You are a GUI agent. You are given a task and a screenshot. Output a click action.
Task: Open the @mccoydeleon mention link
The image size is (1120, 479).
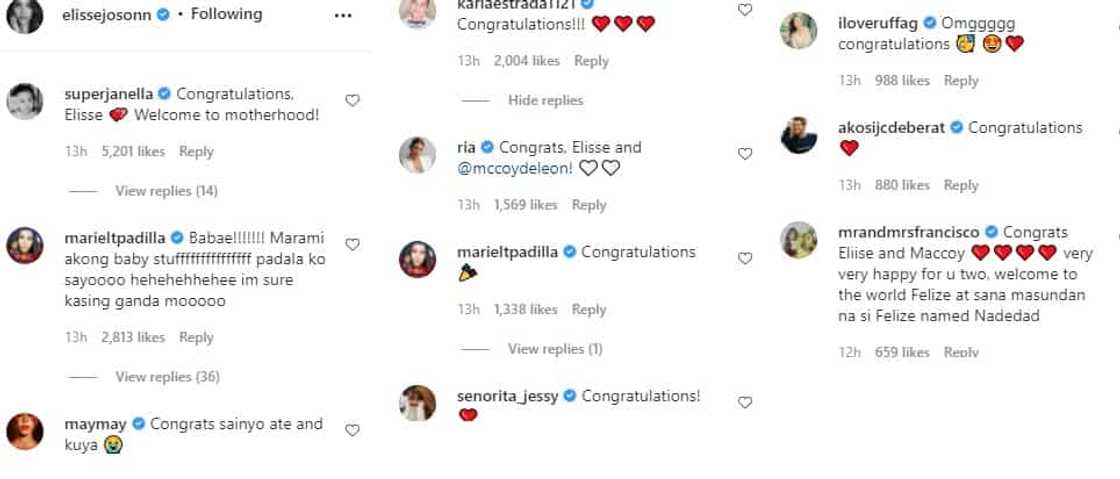coord(515,168)
